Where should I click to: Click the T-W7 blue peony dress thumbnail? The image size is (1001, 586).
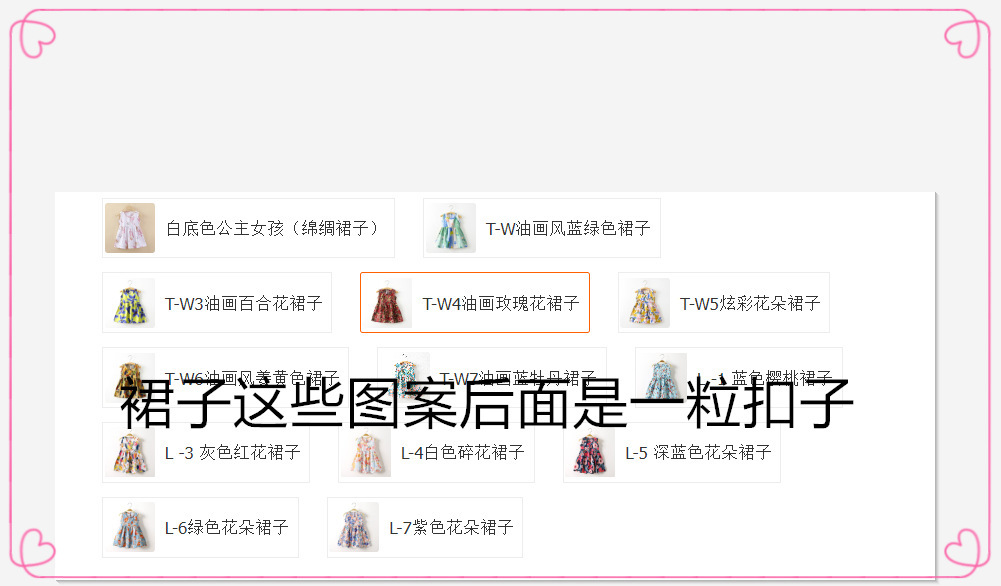(405, 377)
